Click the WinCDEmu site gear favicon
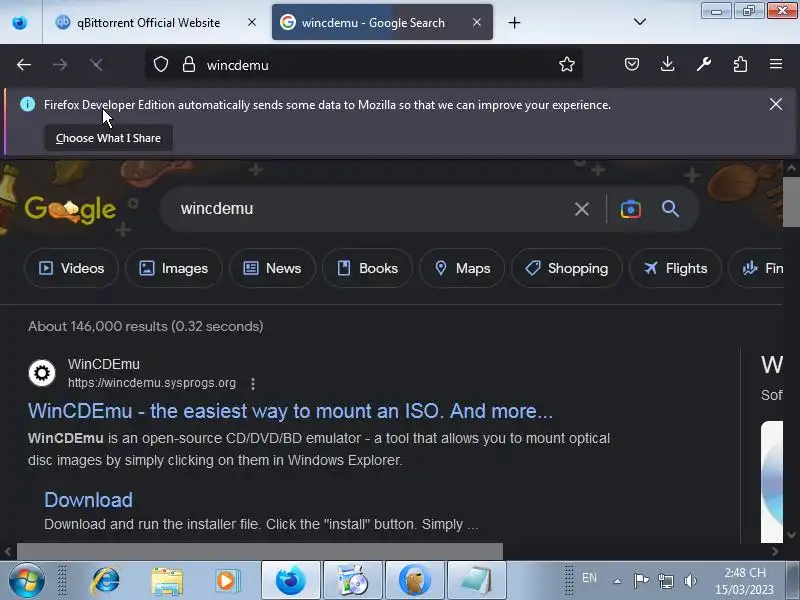800x600 pixels. (x=42, y=373)
